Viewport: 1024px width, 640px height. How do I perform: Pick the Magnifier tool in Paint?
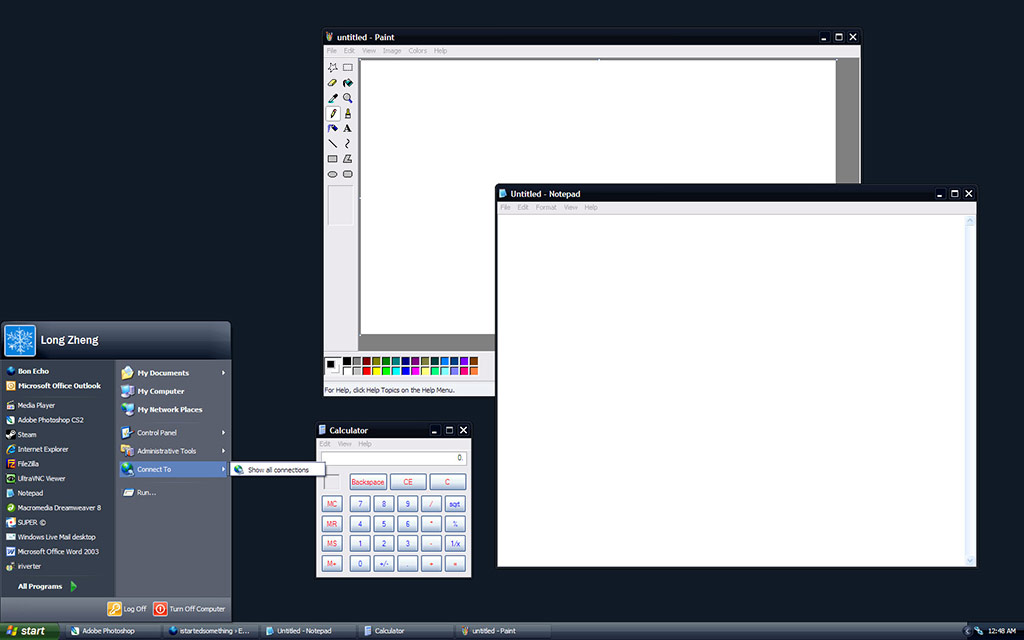[347, 98]
